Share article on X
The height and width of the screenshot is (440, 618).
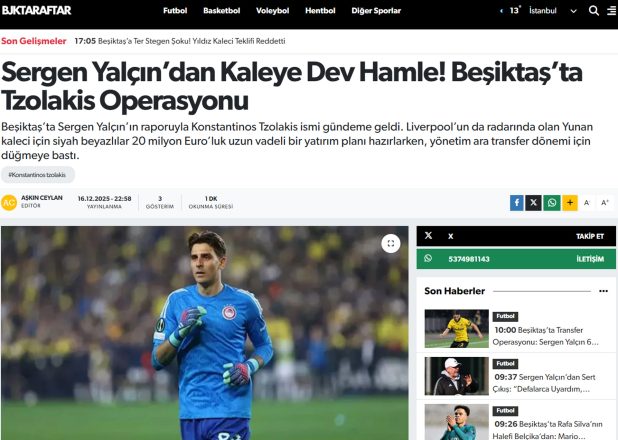(533, 203)
